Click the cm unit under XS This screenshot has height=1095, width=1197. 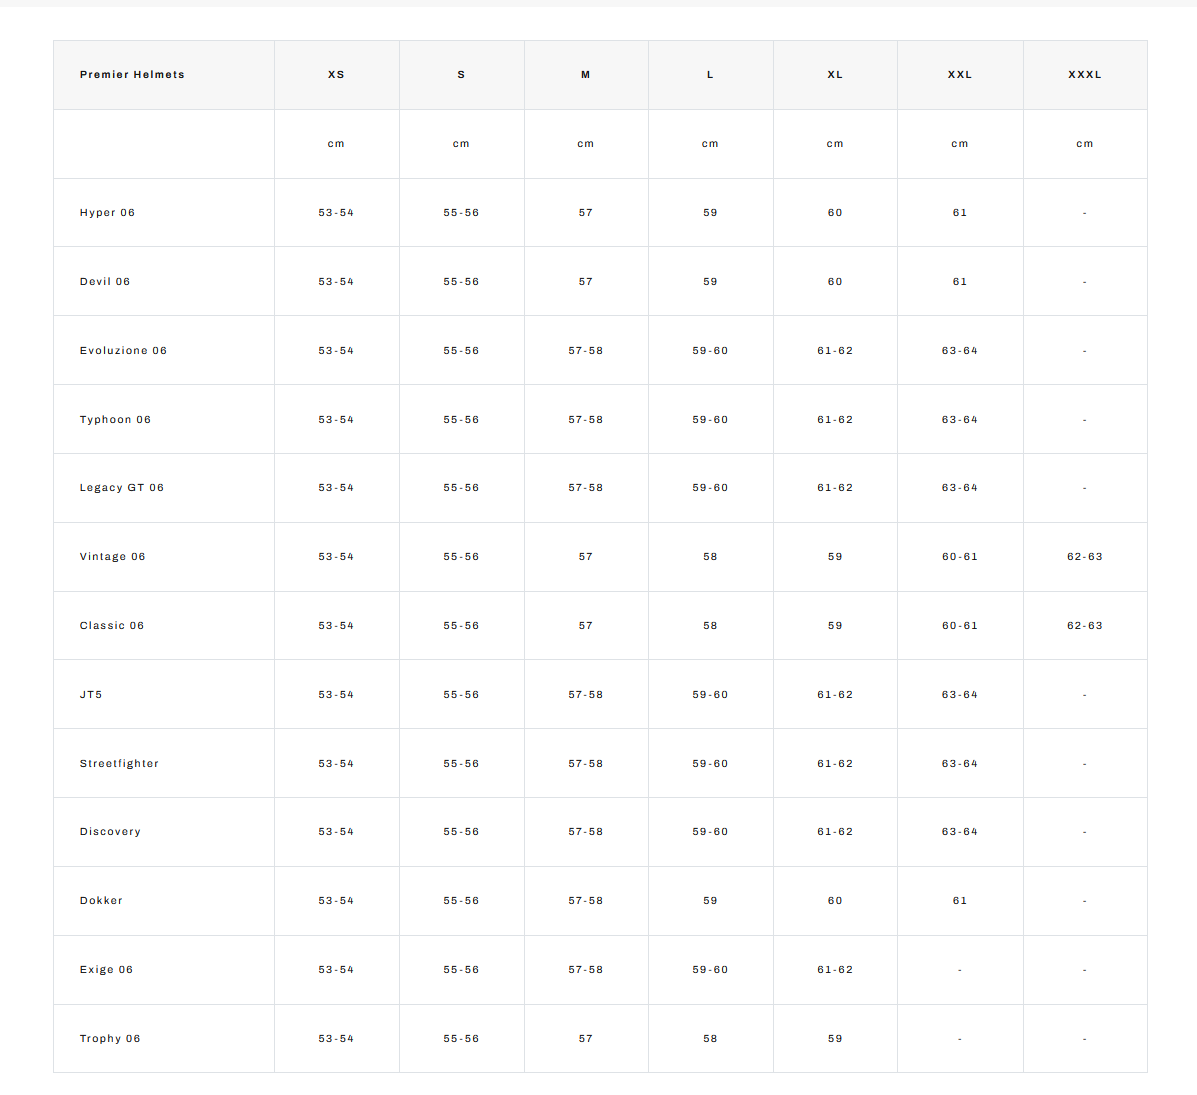336,144
